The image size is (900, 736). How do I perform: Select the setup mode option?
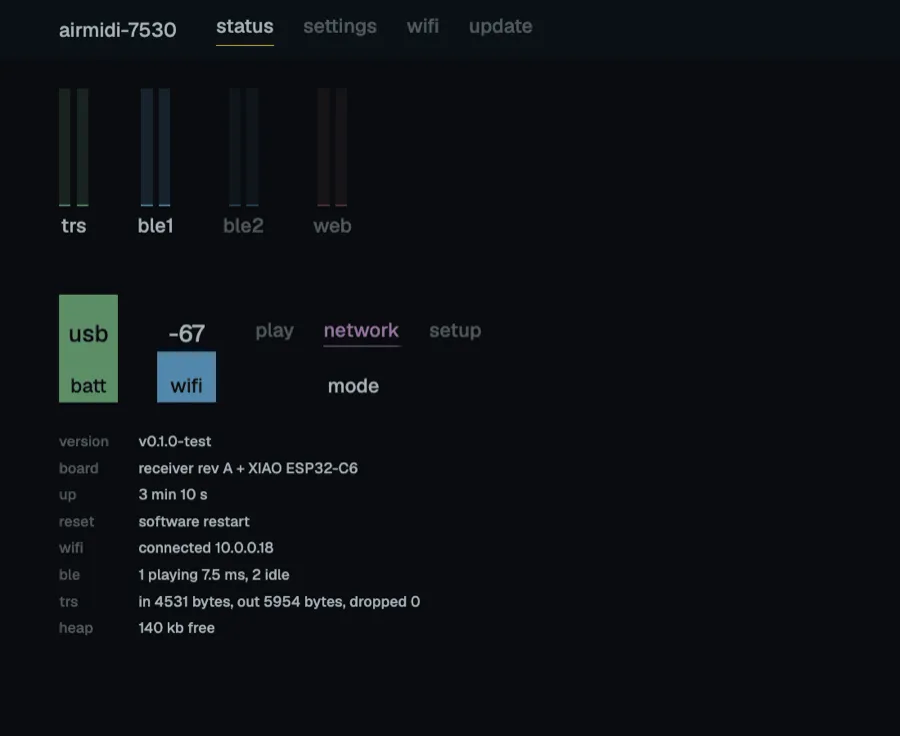(x=455, y=331)
